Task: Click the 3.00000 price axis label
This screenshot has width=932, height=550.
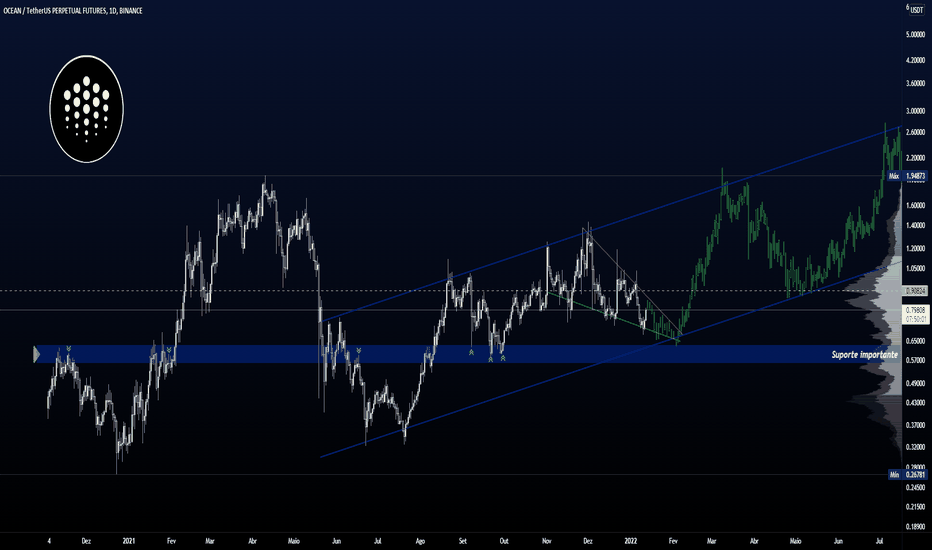Action: click(915, 111)
